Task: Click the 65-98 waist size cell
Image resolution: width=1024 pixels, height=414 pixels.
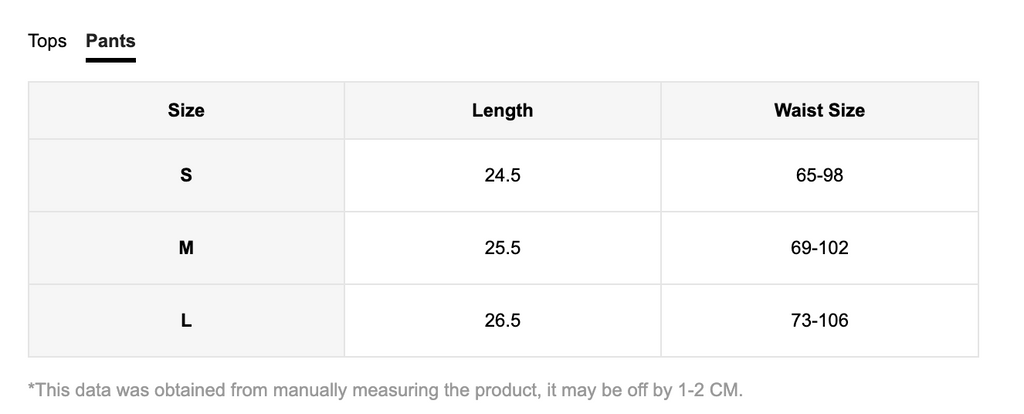Action: coord(820,175)
